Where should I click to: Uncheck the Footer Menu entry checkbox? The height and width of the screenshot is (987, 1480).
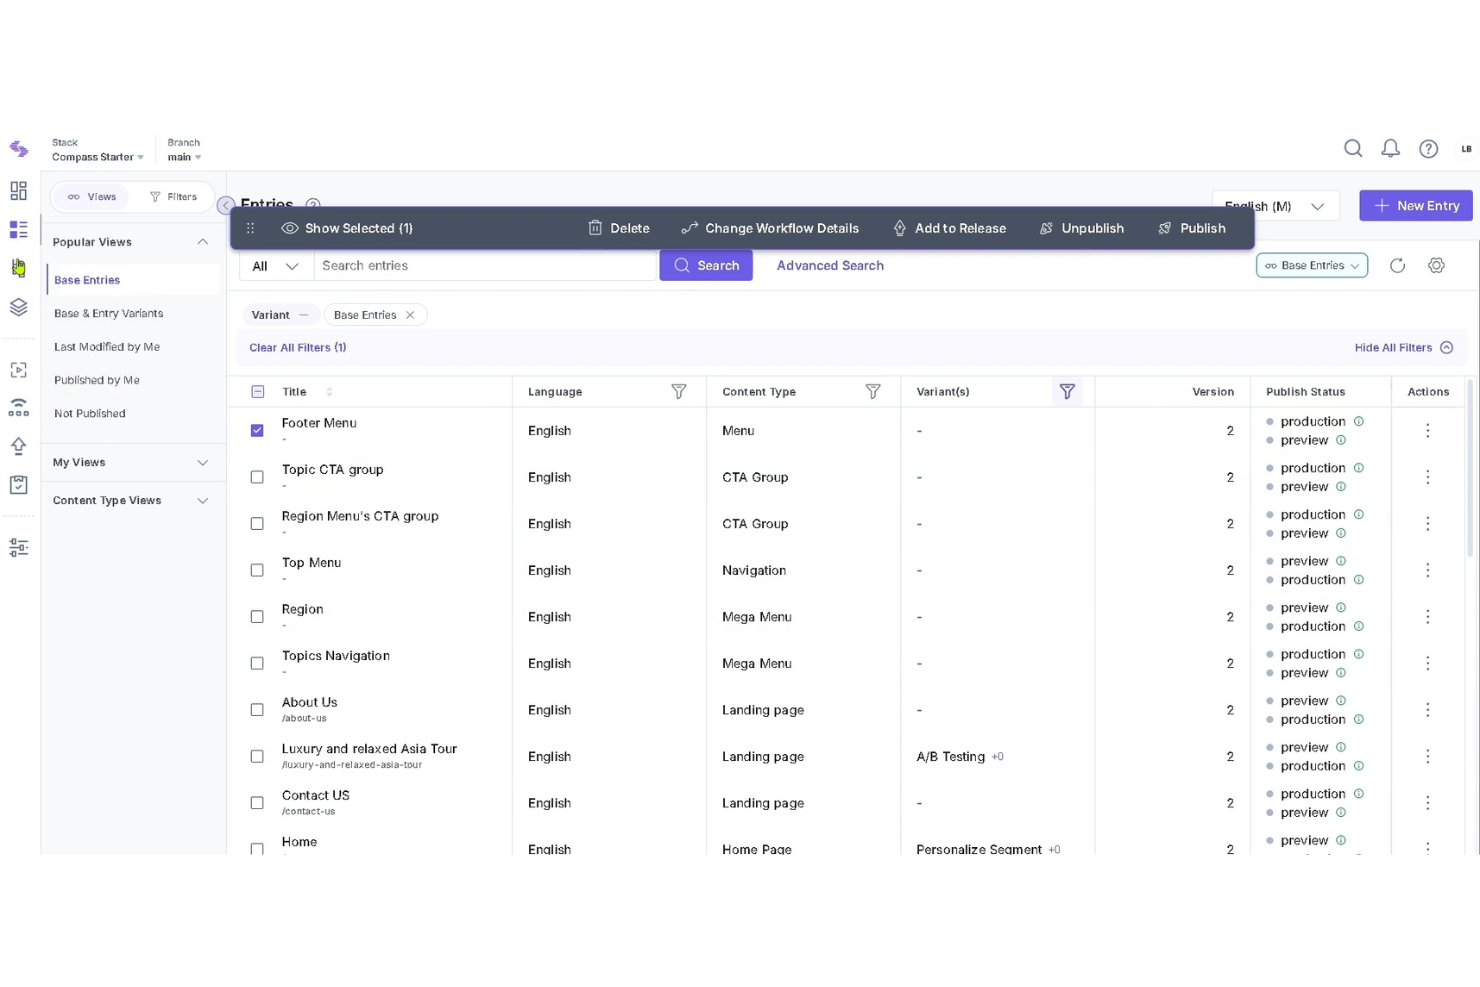pos(257,431)
